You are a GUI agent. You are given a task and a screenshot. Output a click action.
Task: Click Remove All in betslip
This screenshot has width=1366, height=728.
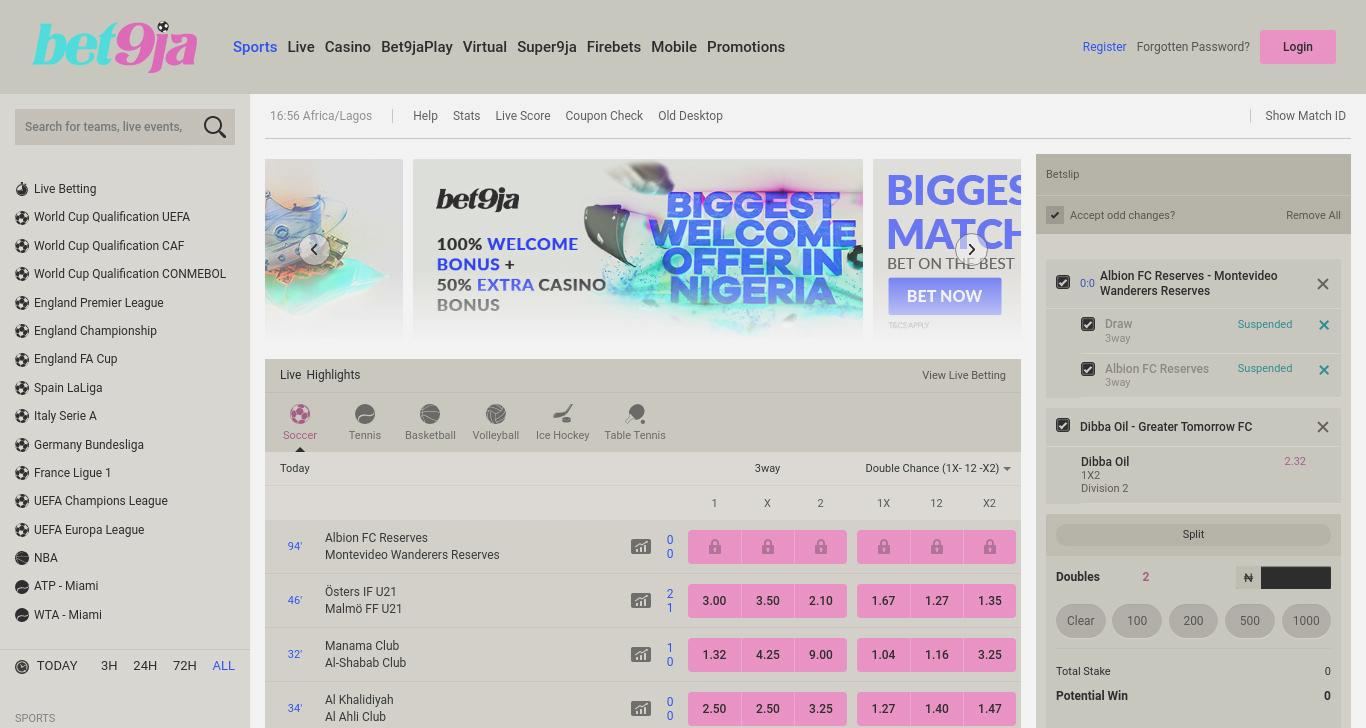click(x=1313, y=215)
